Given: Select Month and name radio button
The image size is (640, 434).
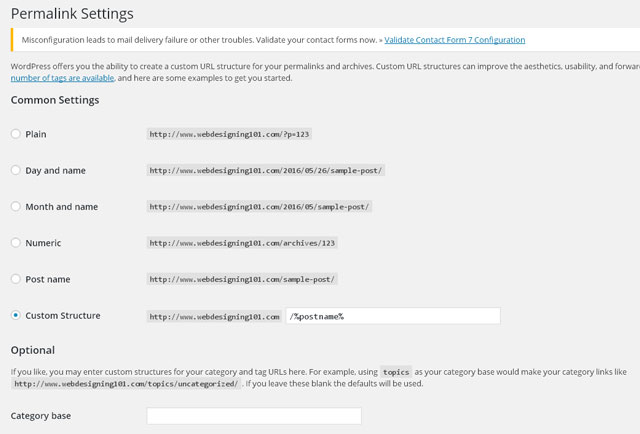Looking at the screenshot, I should [x=16, y=207].
